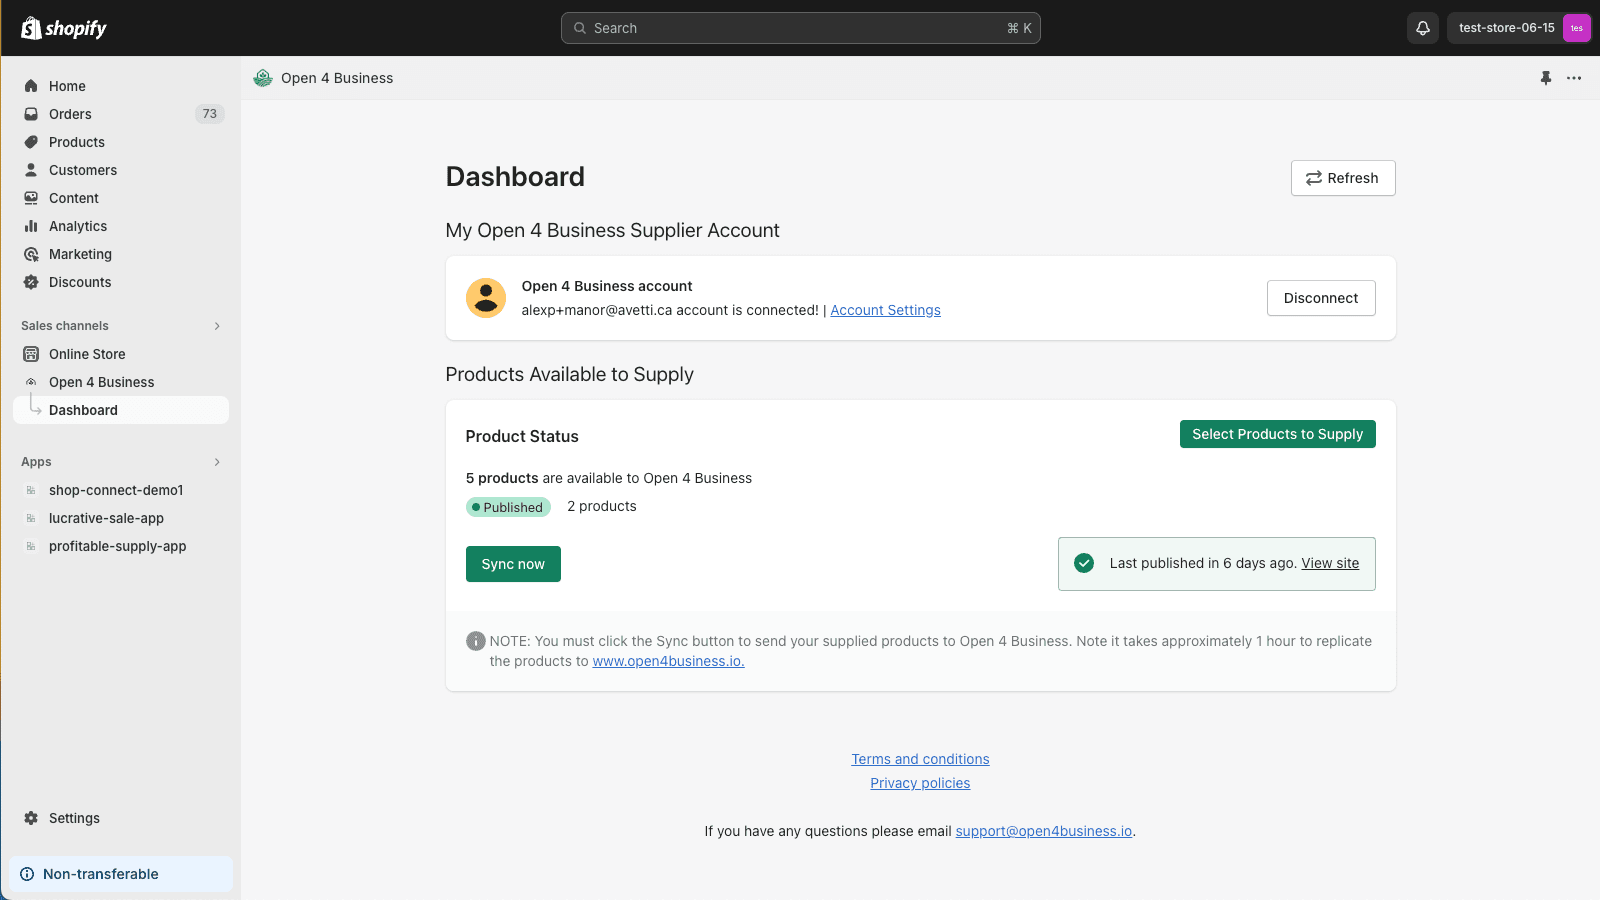Go to Orders in sidebar
The height and width of the screenshot is (900, 1600).
click(70, 114)
